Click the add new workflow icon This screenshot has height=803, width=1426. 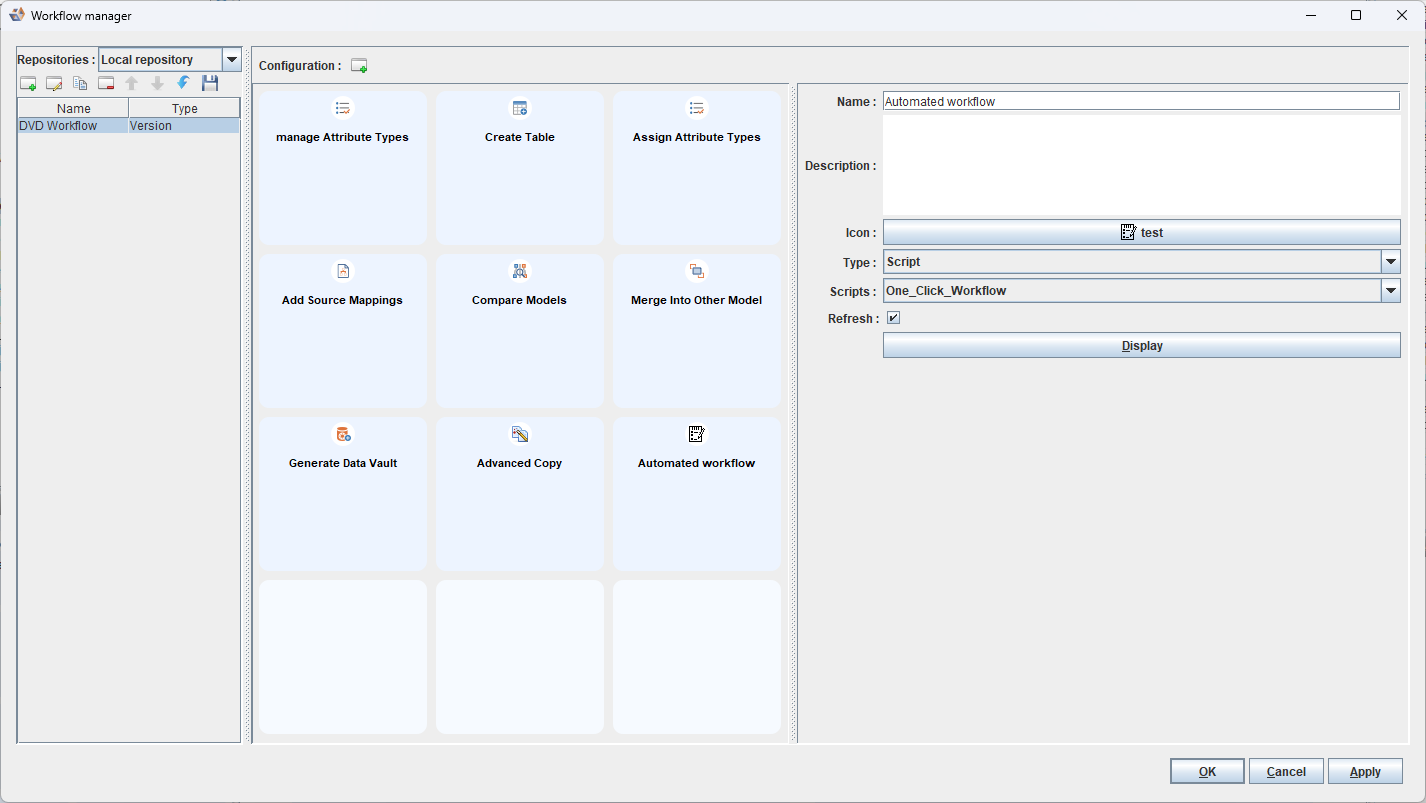pos(28,84)
